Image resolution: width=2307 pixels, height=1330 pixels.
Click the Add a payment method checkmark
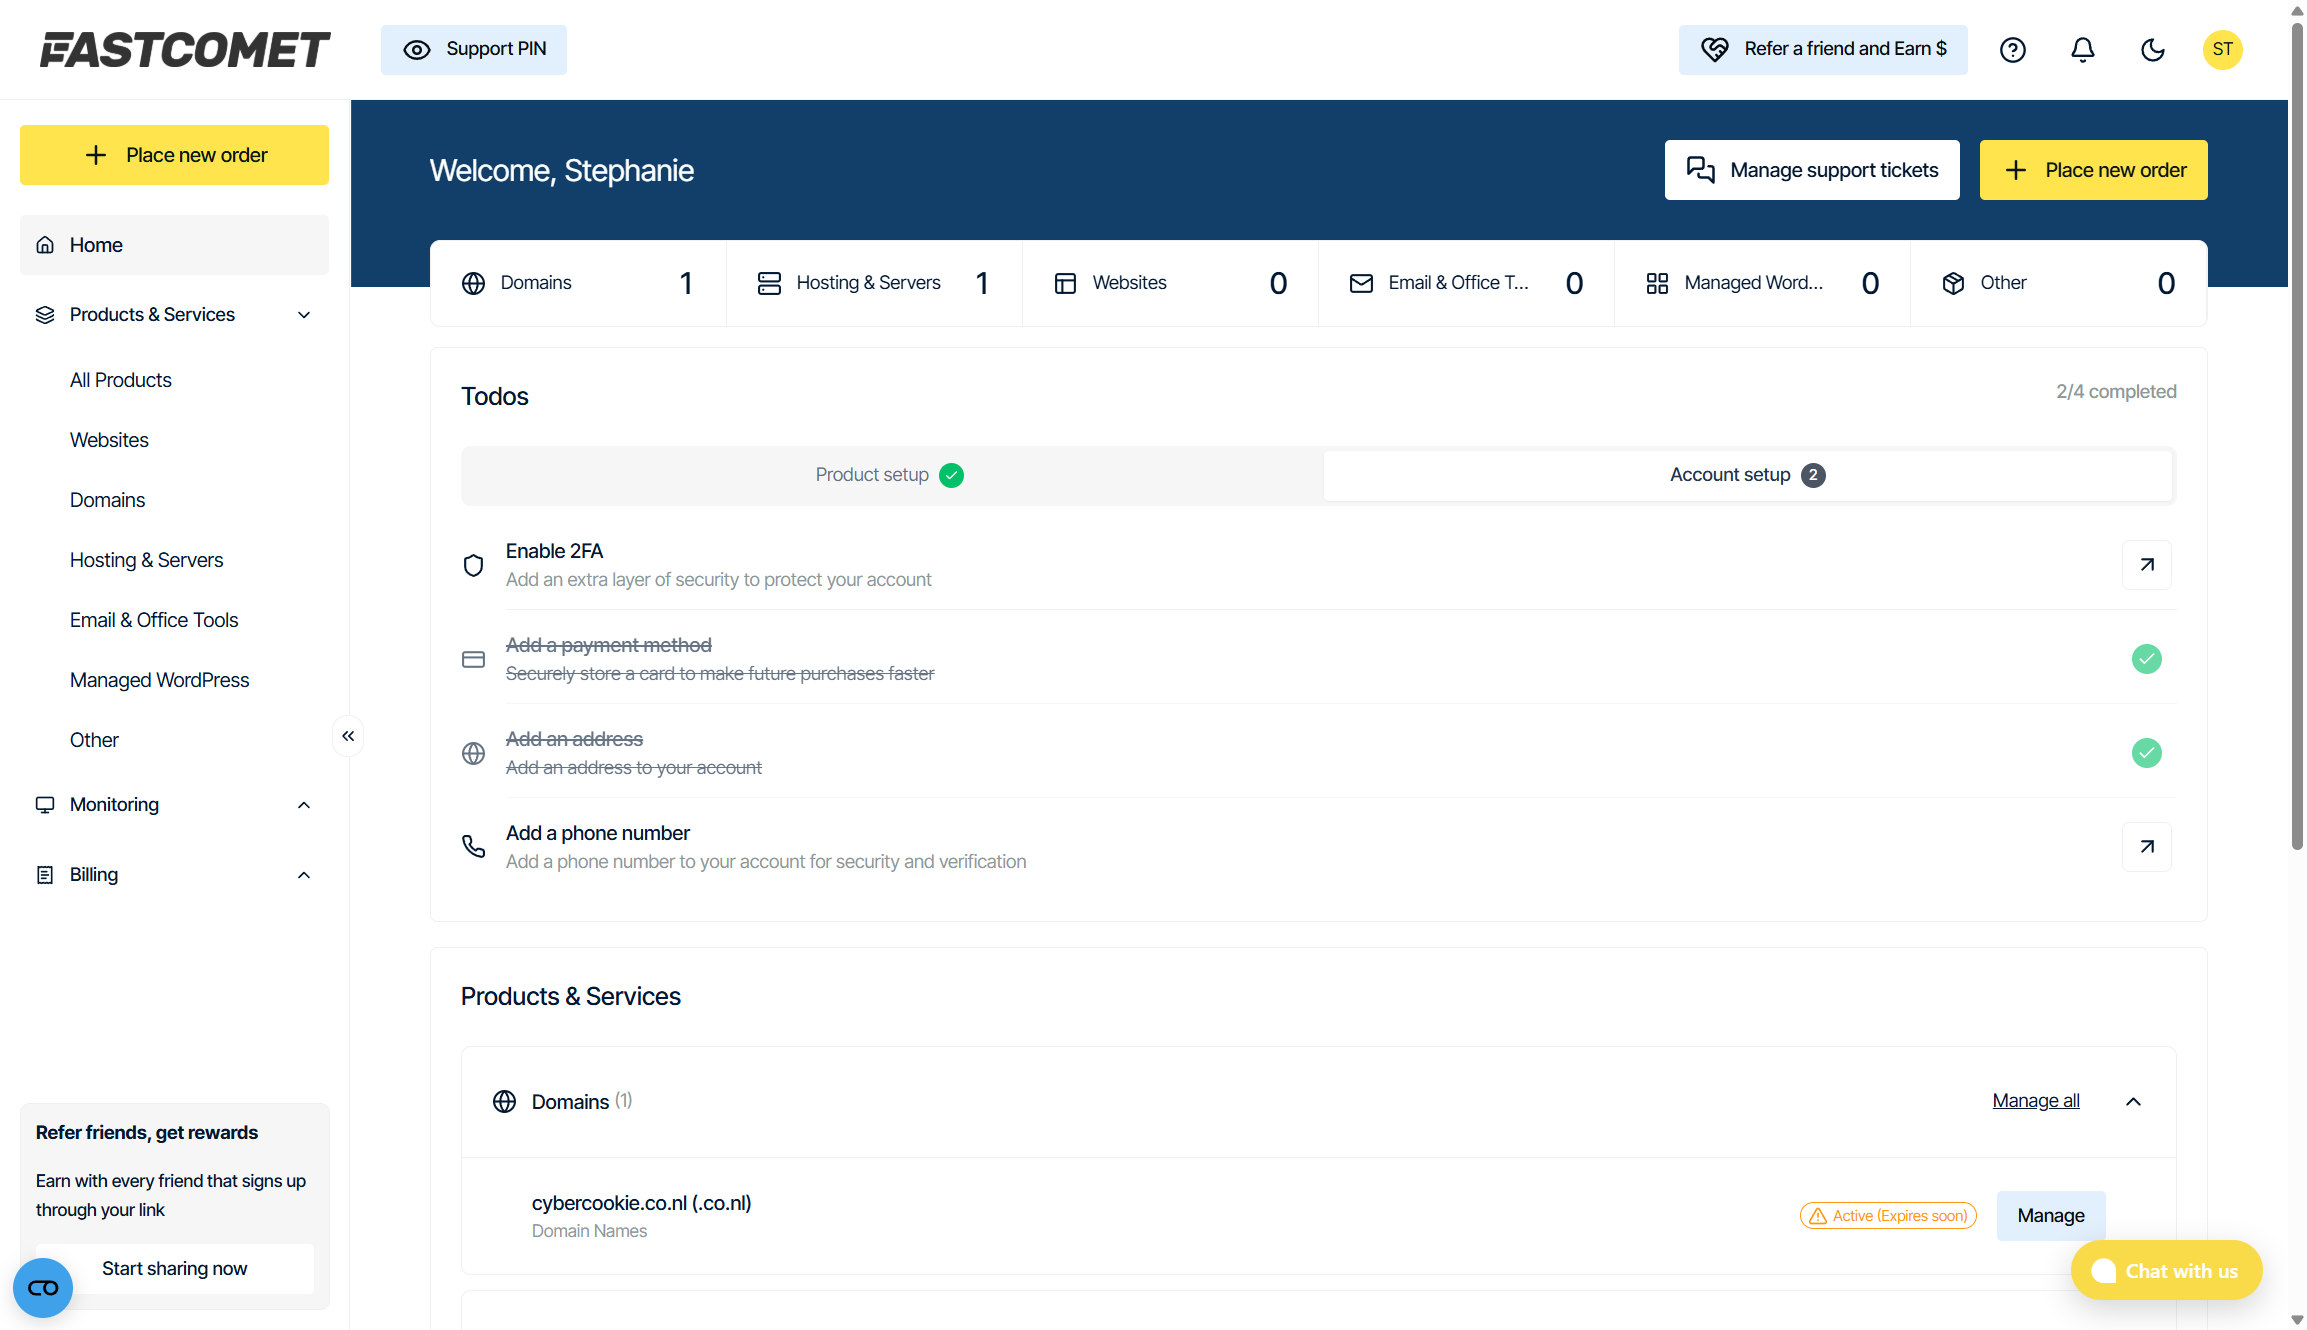pyautogui.click(x=2146, y=659)
